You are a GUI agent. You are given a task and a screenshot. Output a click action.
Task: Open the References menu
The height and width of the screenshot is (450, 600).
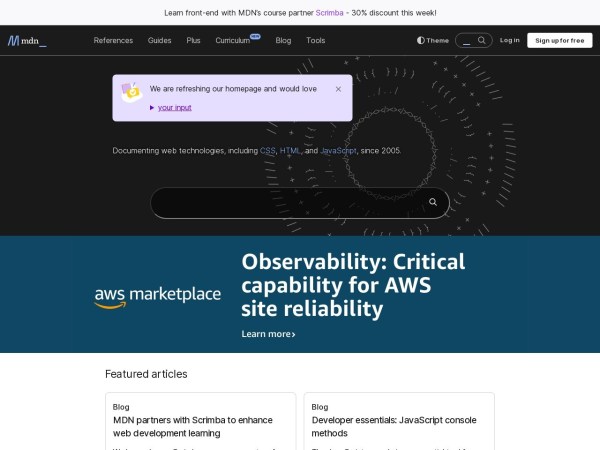113,41
